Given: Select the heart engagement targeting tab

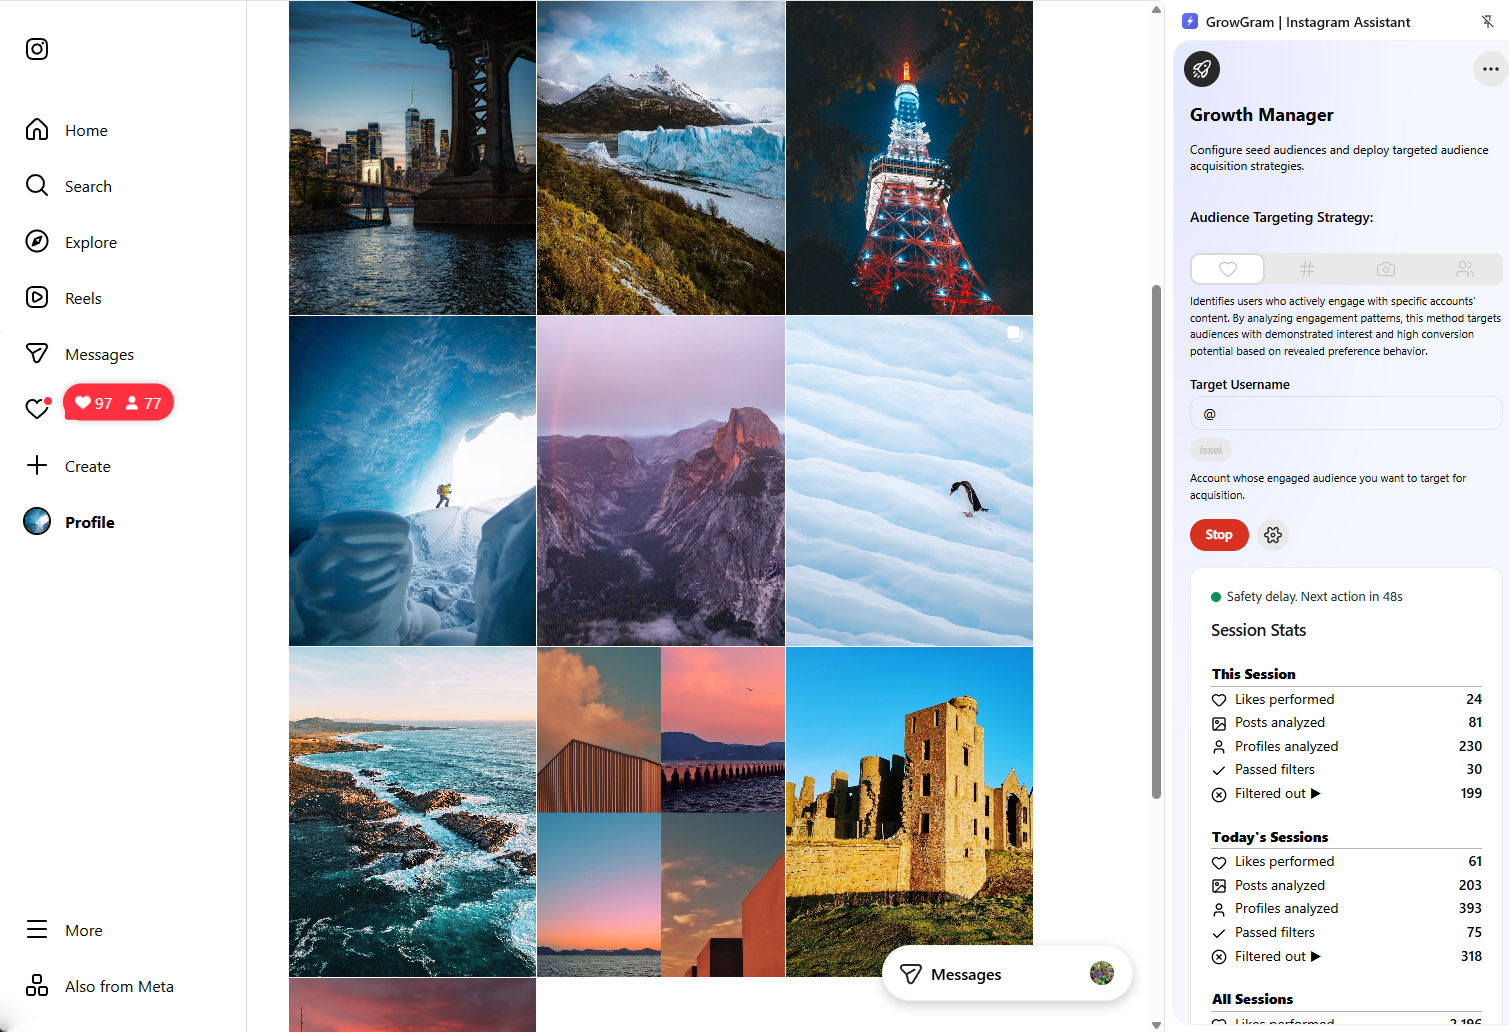Looking at the screenshot, I should [x=1228, y=269].
